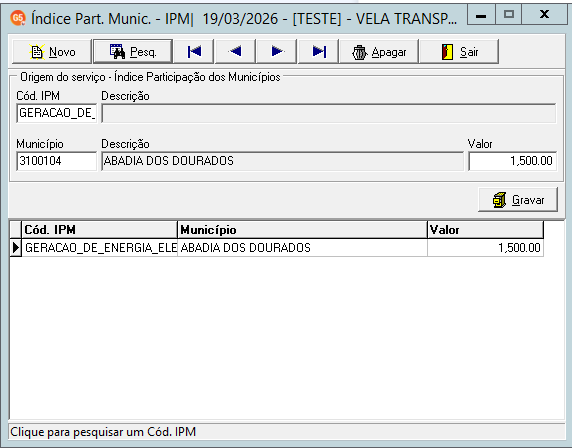572x448 pixels.
Task: Select the Valor column header
Action: [486, 230]
